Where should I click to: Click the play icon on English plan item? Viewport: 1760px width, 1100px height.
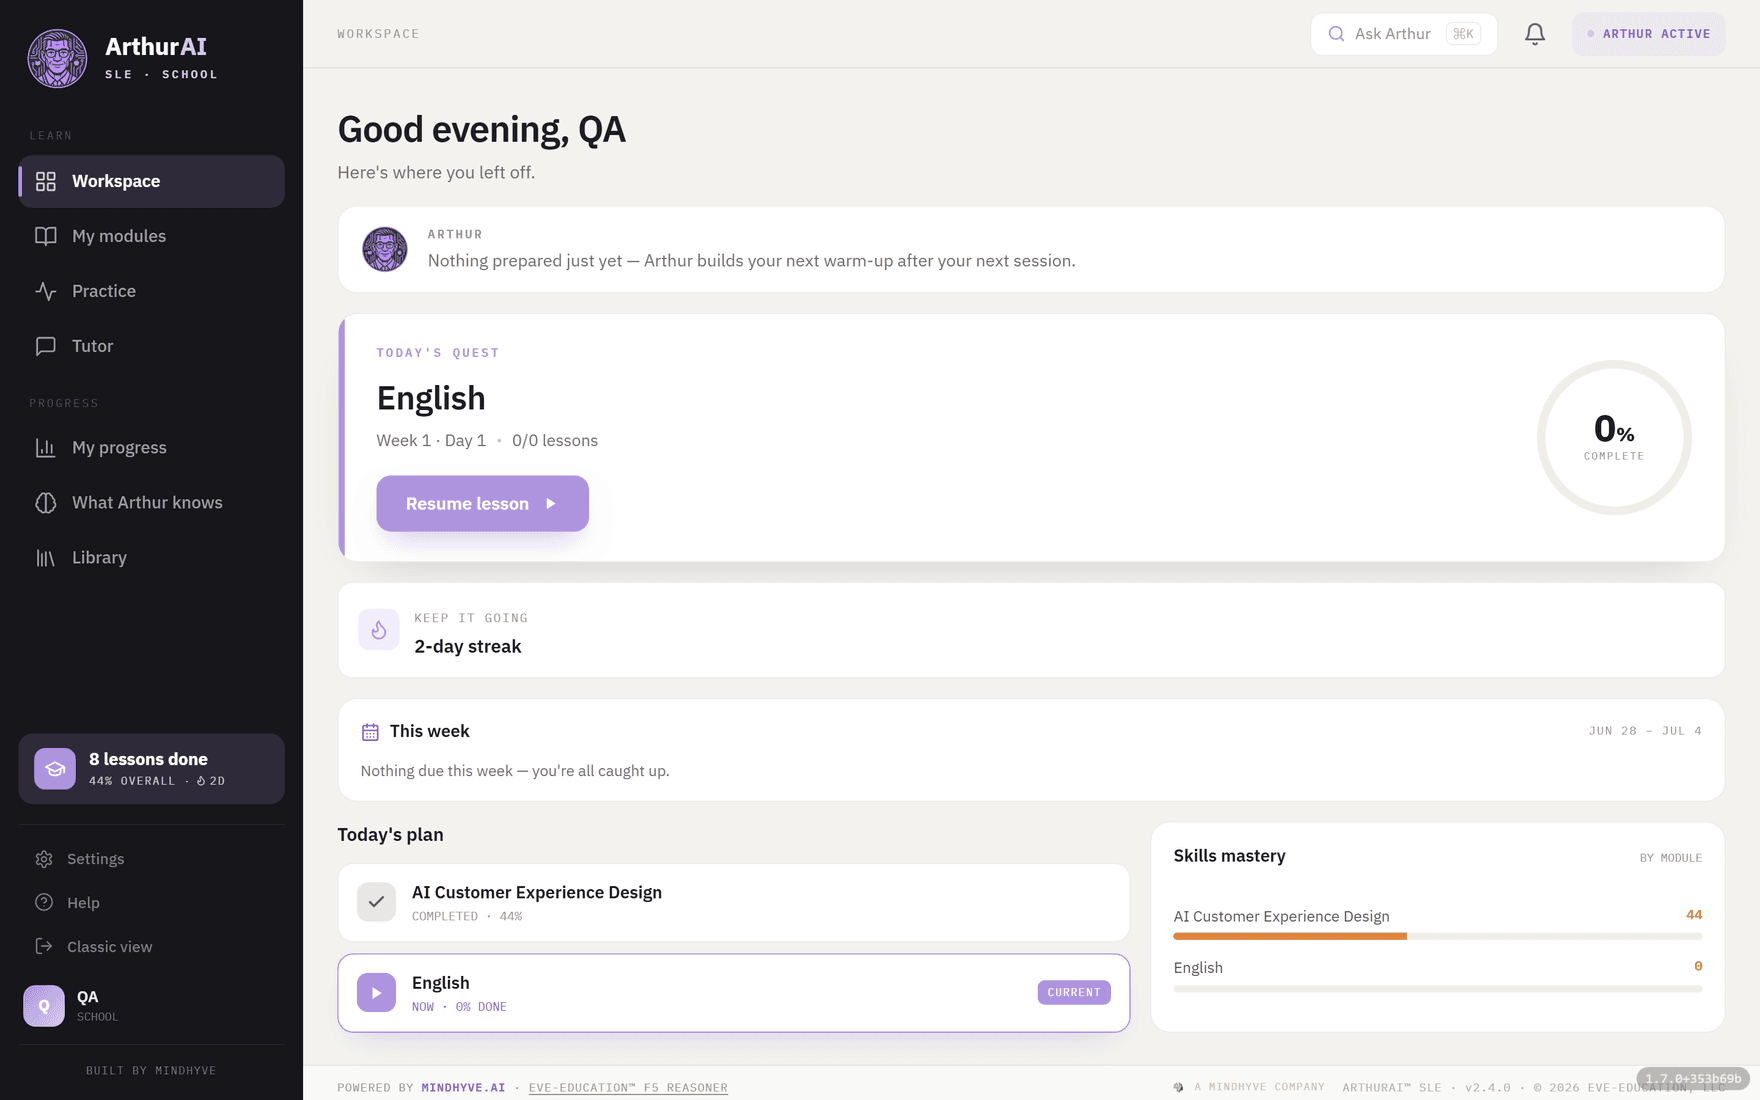click(376, 993)
